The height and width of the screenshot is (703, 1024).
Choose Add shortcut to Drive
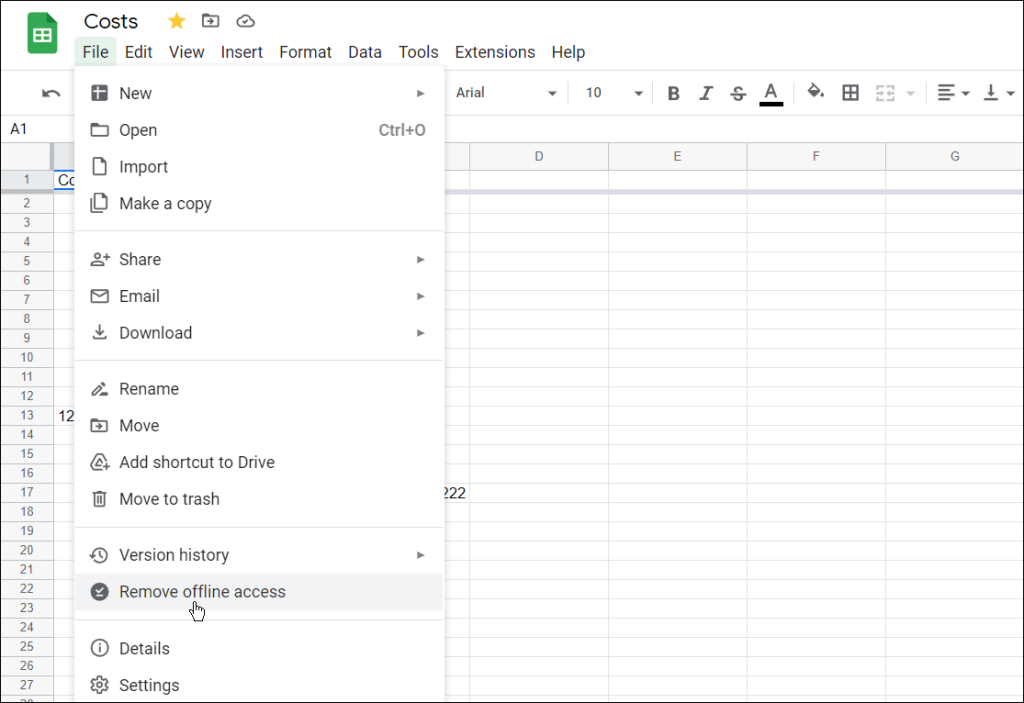[259, 462]
